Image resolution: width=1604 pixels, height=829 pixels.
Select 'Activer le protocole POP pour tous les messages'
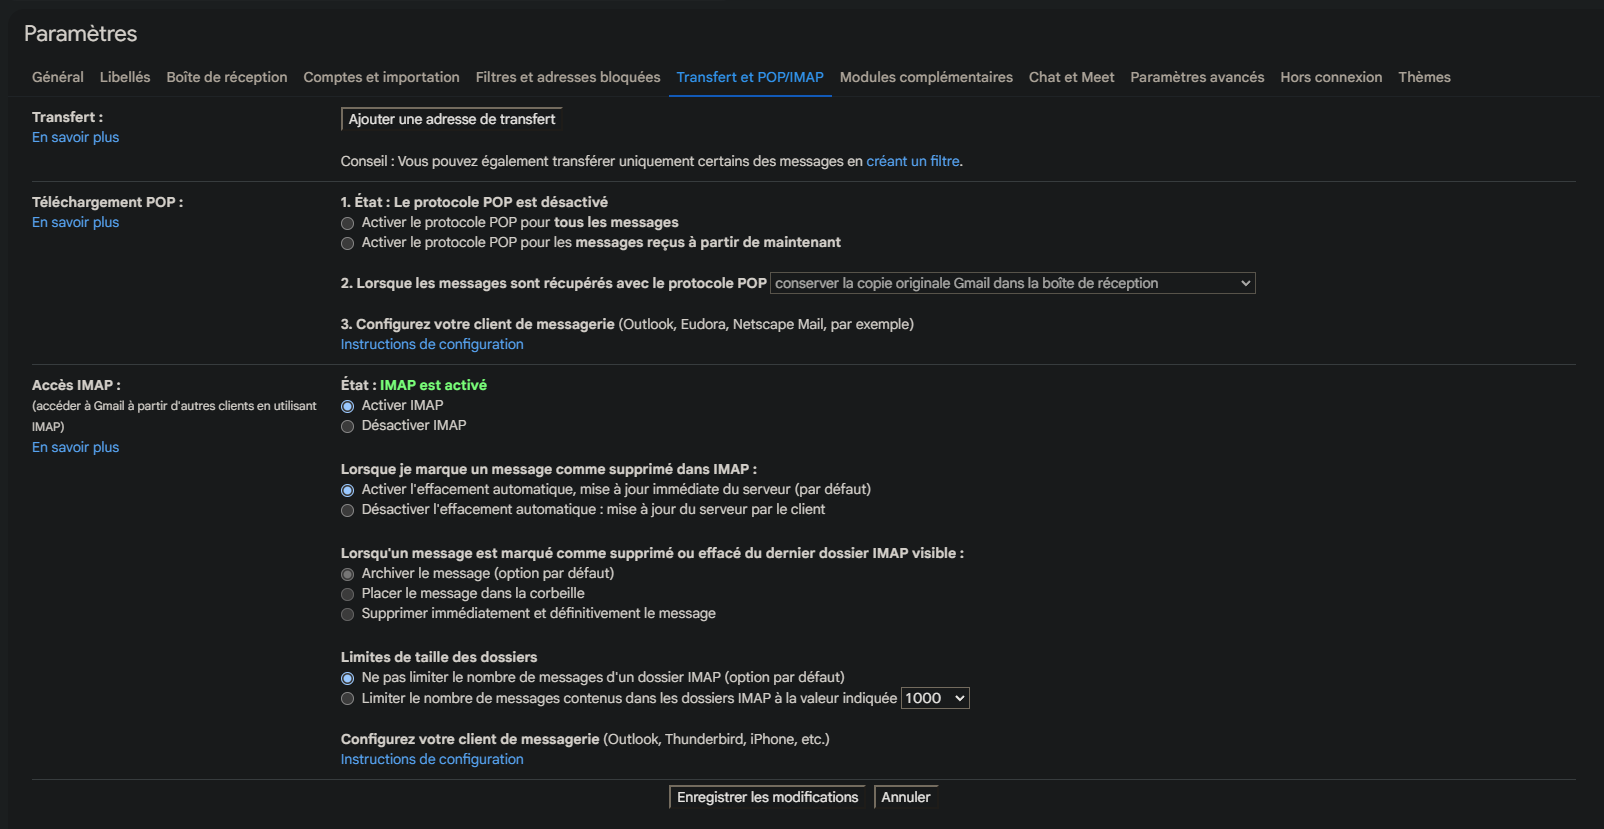[348, 223]
